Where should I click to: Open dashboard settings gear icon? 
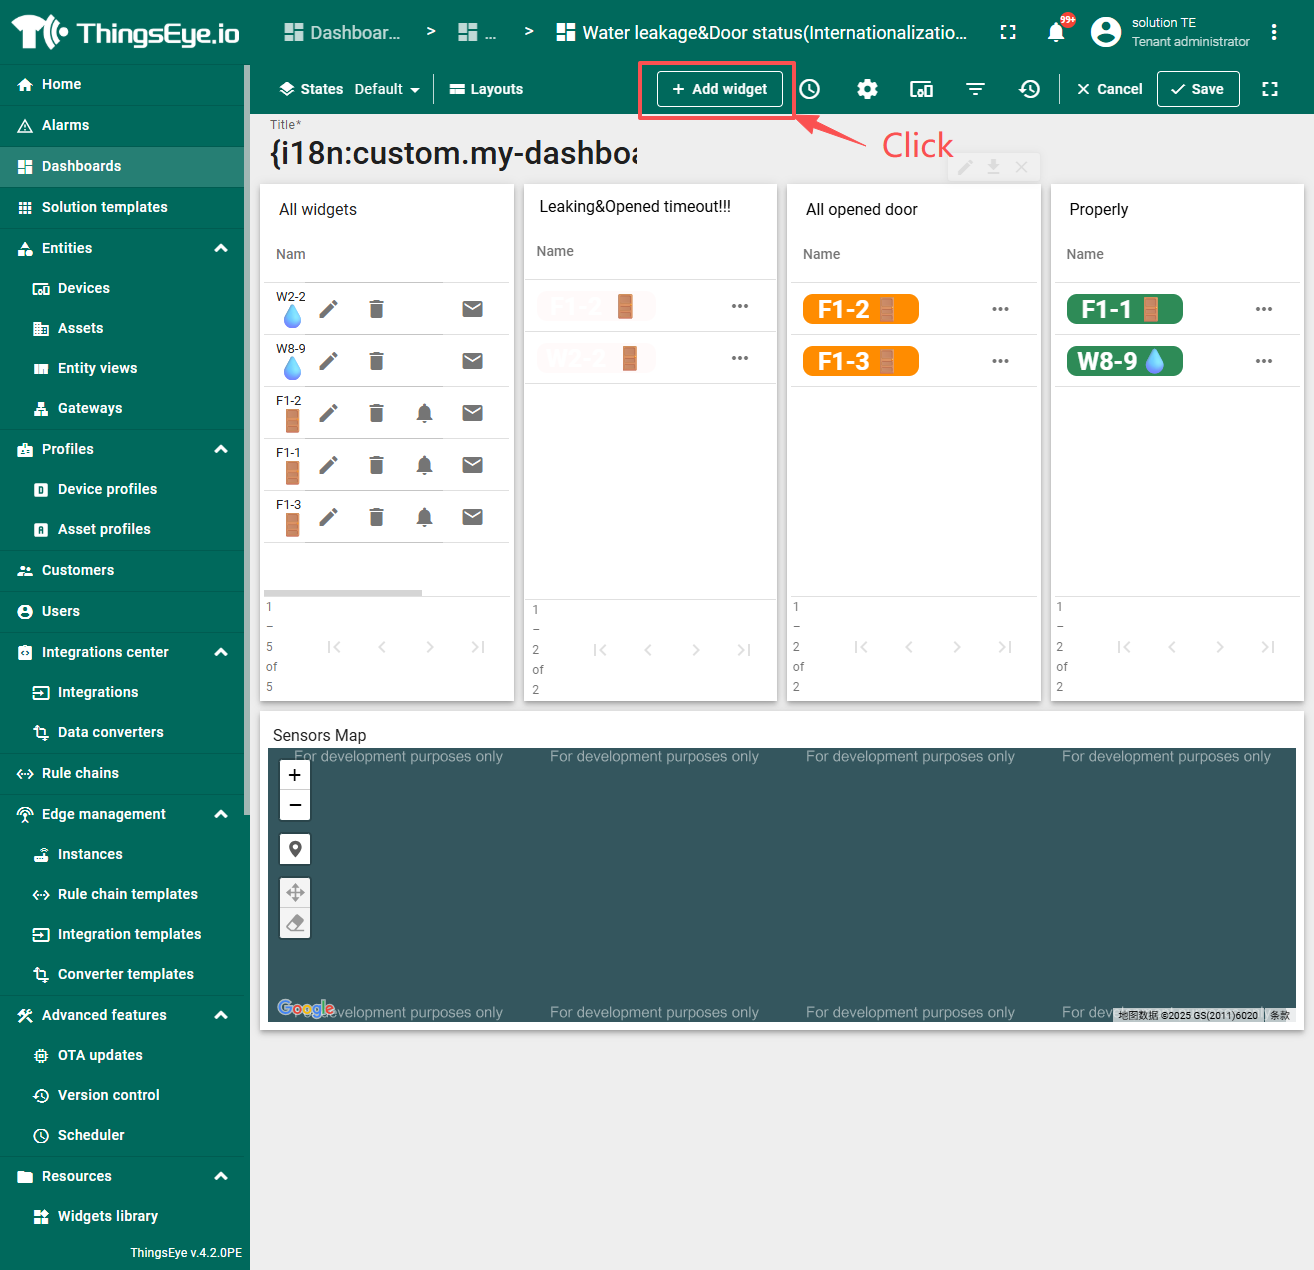point(867,89)
